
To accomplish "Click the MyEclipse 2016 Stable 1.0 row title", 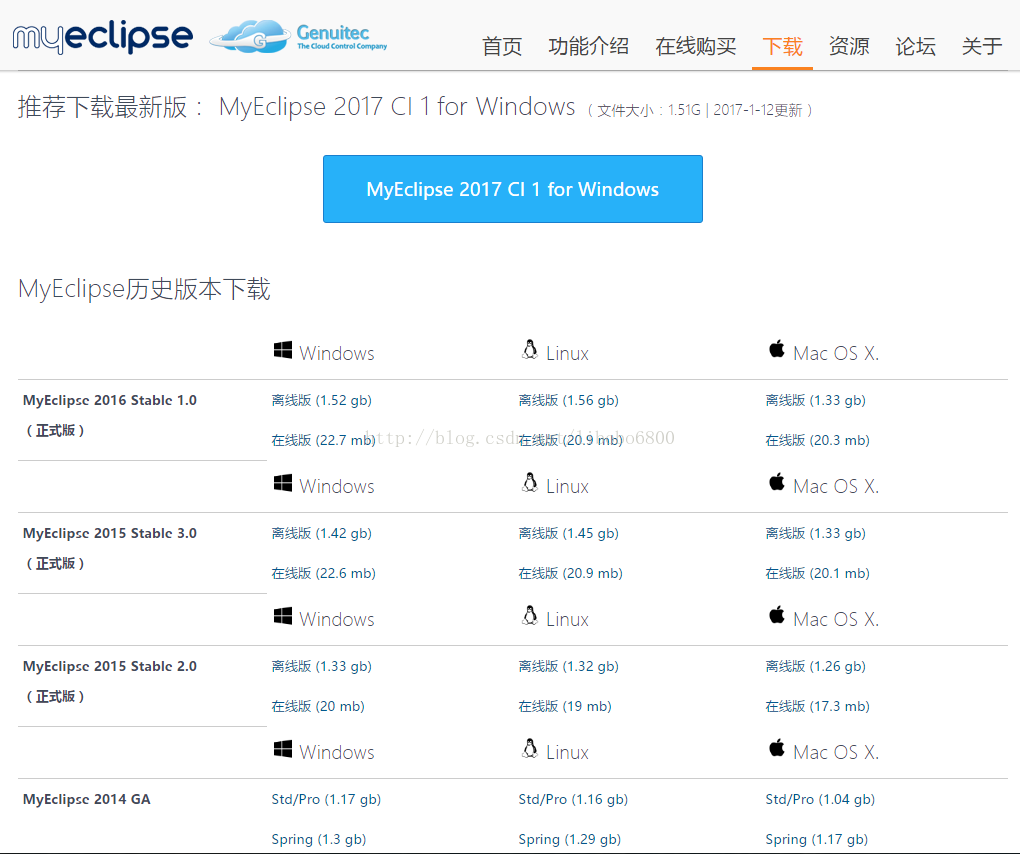I will click(110, 401).
